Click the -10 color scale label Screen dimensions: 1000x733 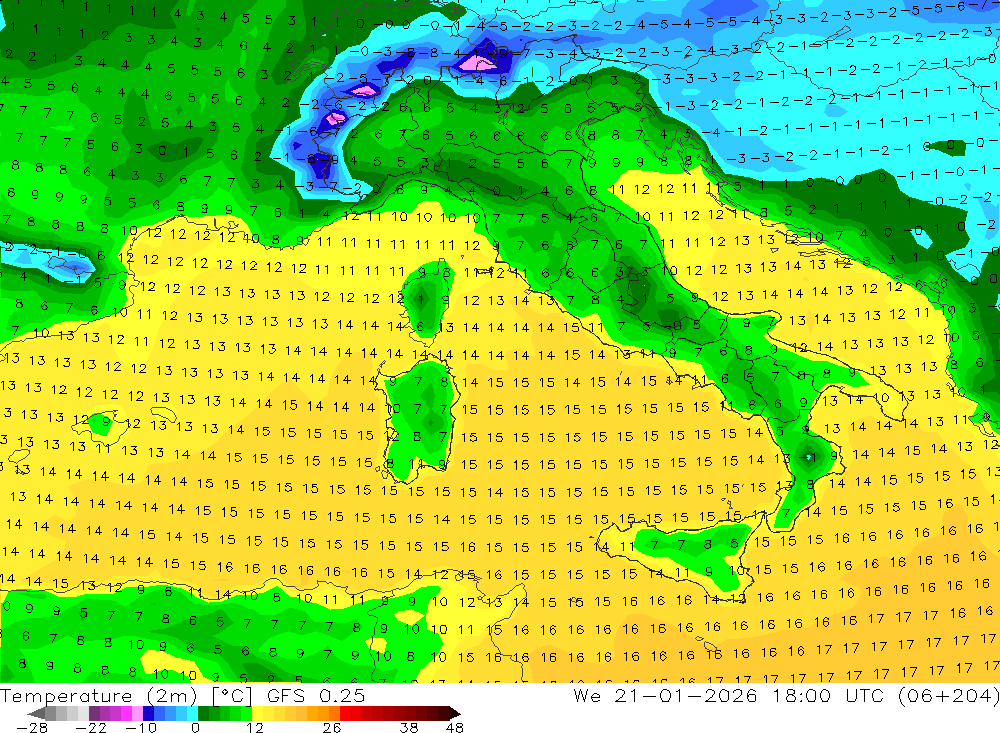pos(141,728)
